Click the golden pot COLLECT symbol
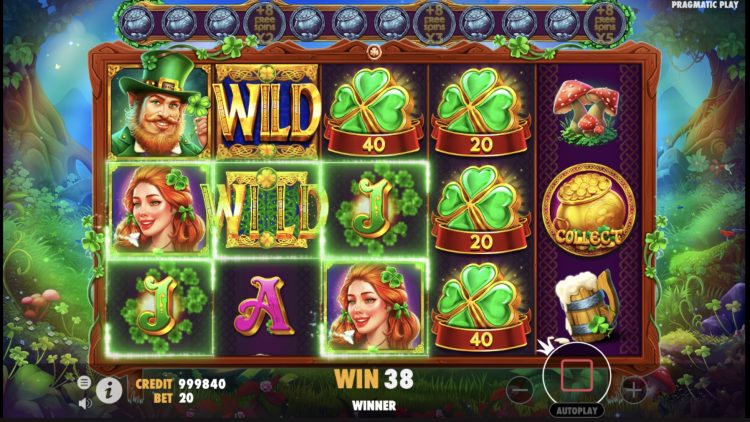750x422 pixels. pos(589,209)
